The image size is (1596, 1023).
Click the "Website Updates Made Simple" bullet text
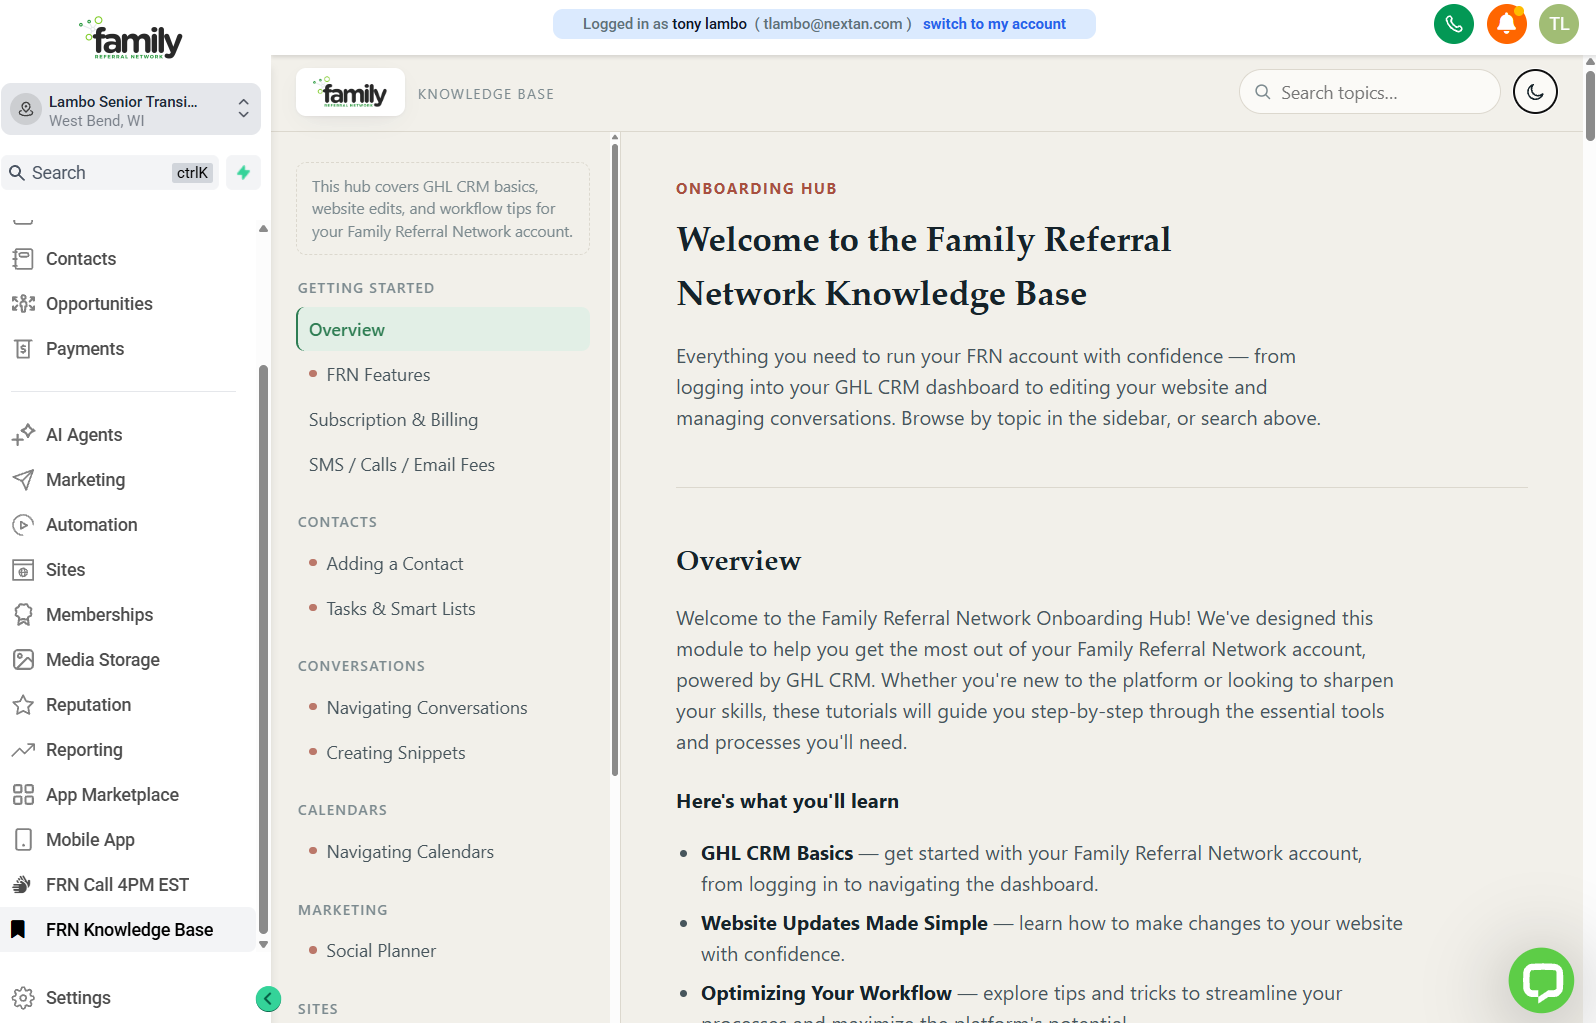click(844, 923)
